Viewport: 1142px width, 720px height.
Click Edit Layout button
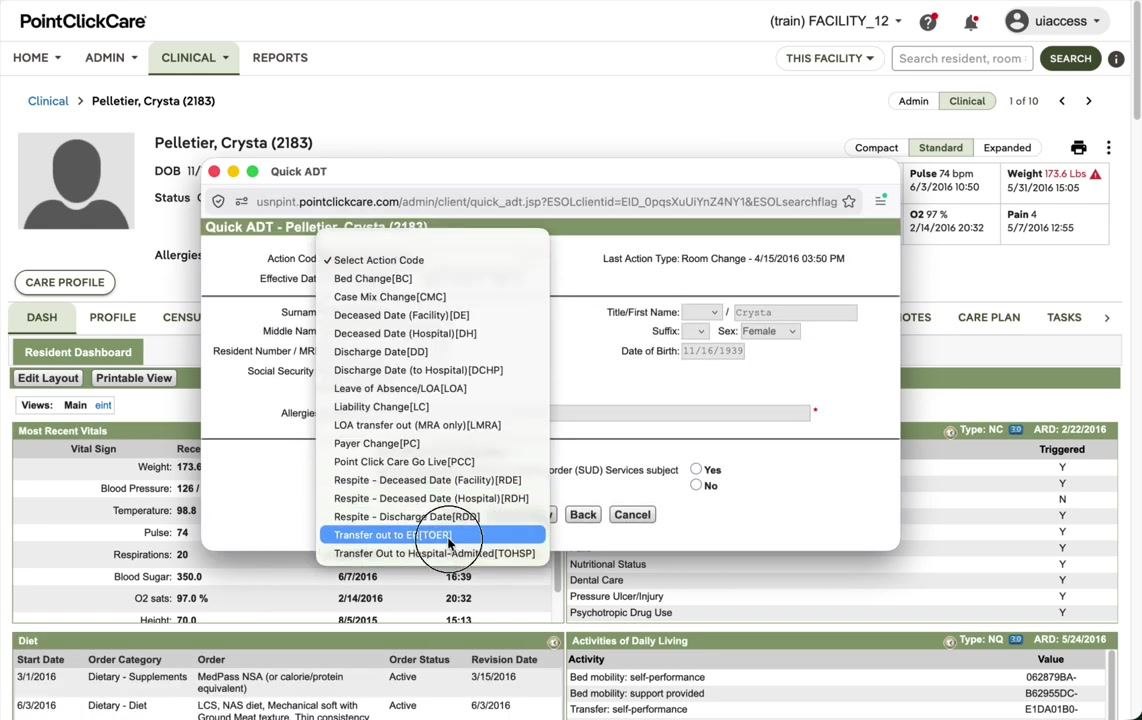(48, 379)
